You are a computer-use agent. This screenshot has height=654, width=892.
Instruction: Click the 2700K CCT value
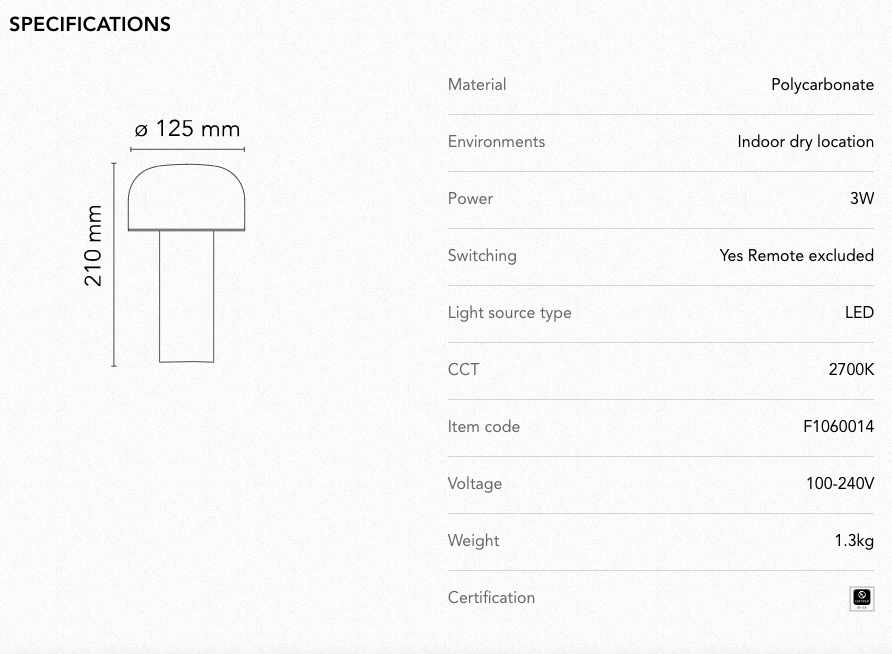(851, 369)
